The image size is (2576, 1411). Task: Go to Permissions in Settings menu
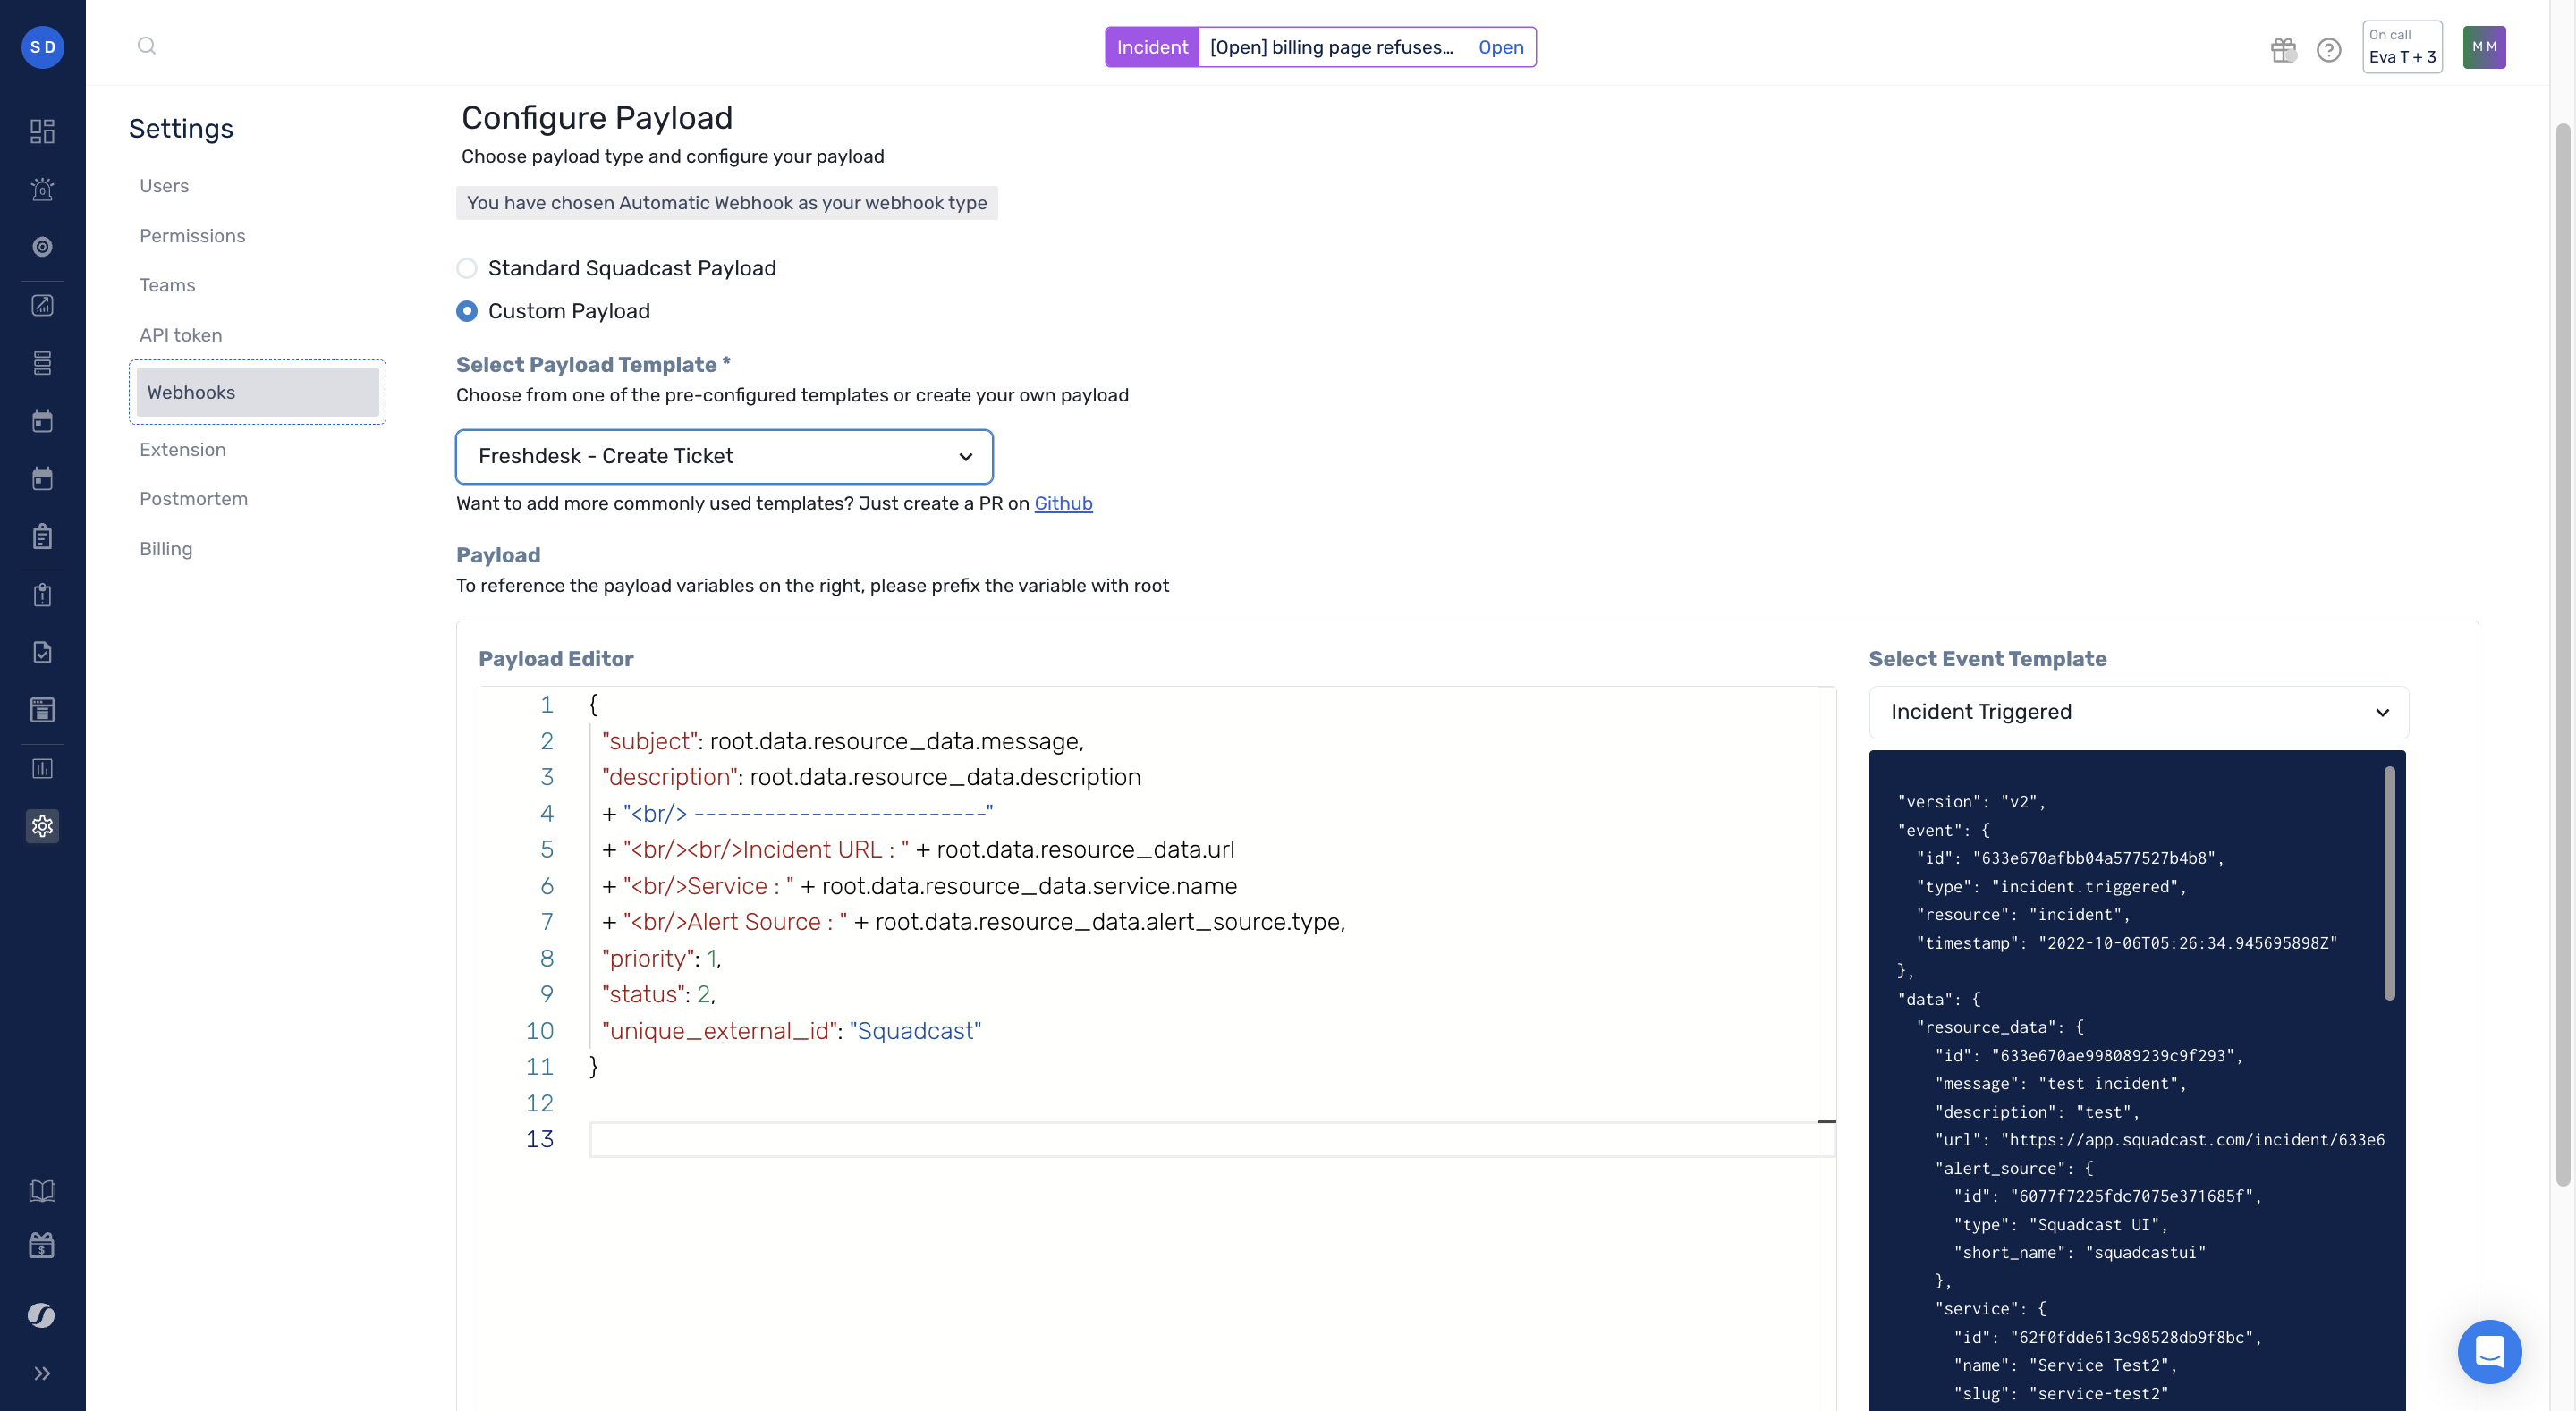(192, 236)
